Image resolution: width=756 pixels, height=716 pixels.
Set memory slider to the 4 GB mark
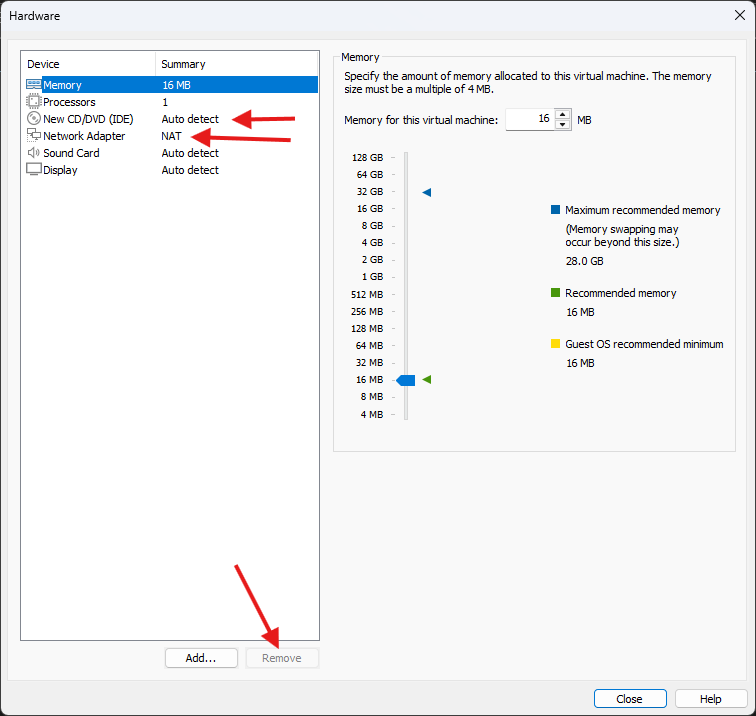[x=406, y=243]
